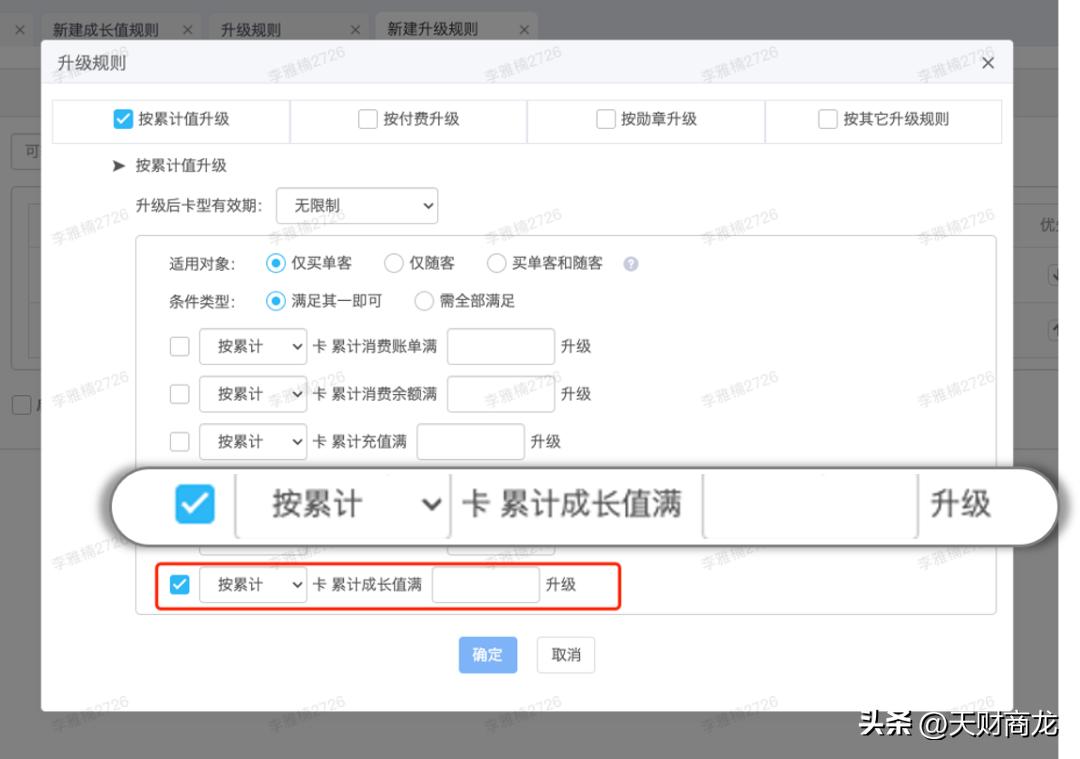The height and width of the screenshot is (759, 1080).
Task: Select the 仅随客 radio option
Action: click(395, 263)
